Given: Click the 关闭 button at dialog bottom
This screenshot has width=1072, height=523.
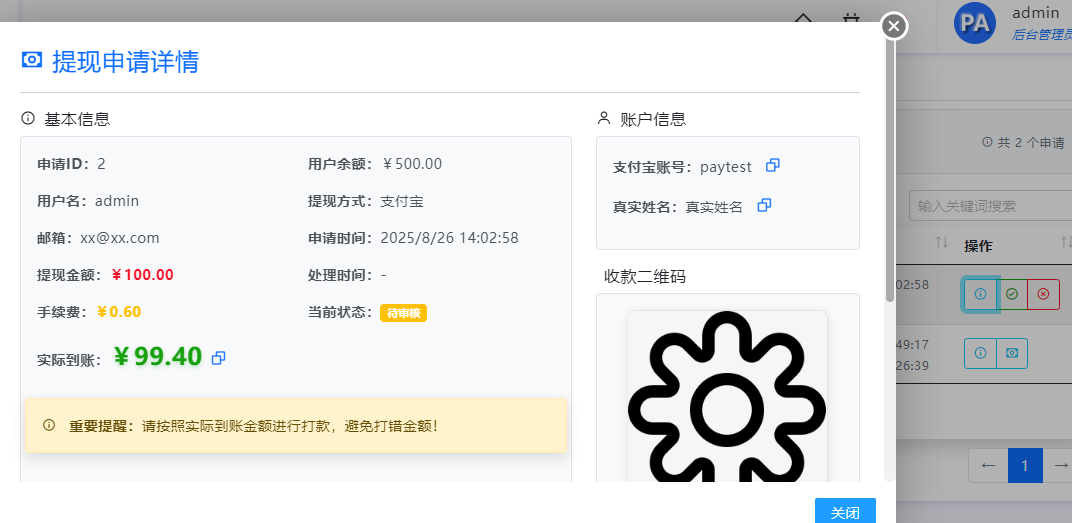Looking at the screenshot, I should (x=845, y=512).
